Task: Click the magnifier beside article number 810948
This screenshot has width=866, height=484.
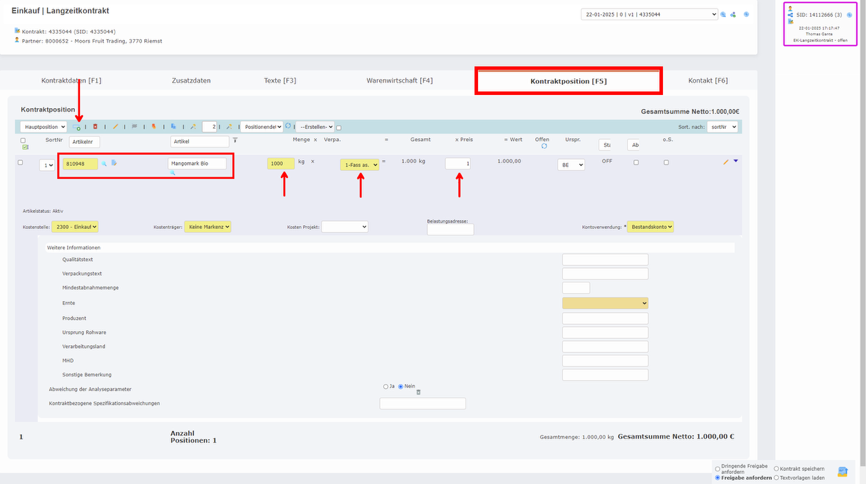Action: pyautogui.click(x=104, y=164)
